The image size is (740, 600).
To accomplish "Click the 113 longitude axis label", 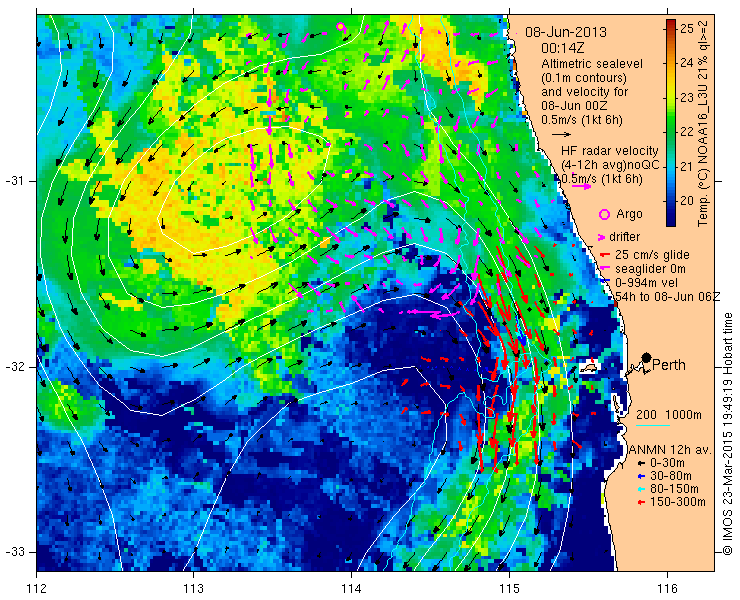I will click(193, 589).
